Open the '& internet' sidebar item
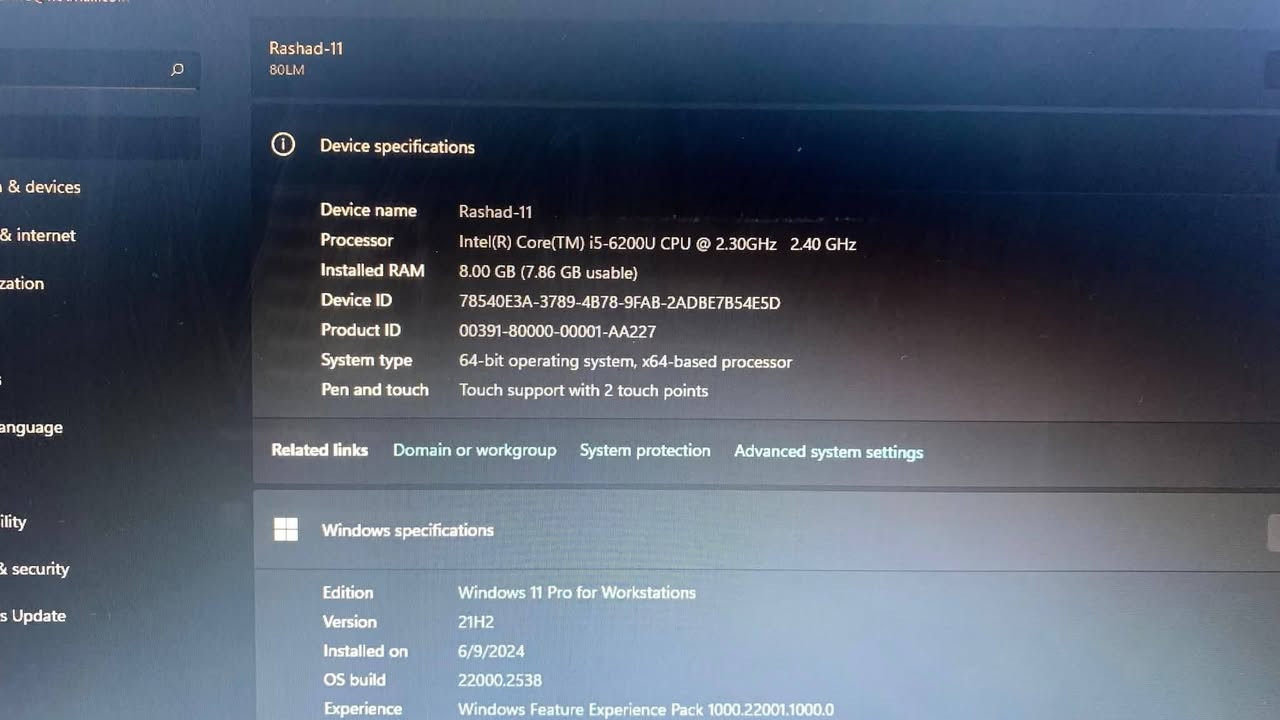Screen dimensions: 1280x720 [x=38, y=235]
